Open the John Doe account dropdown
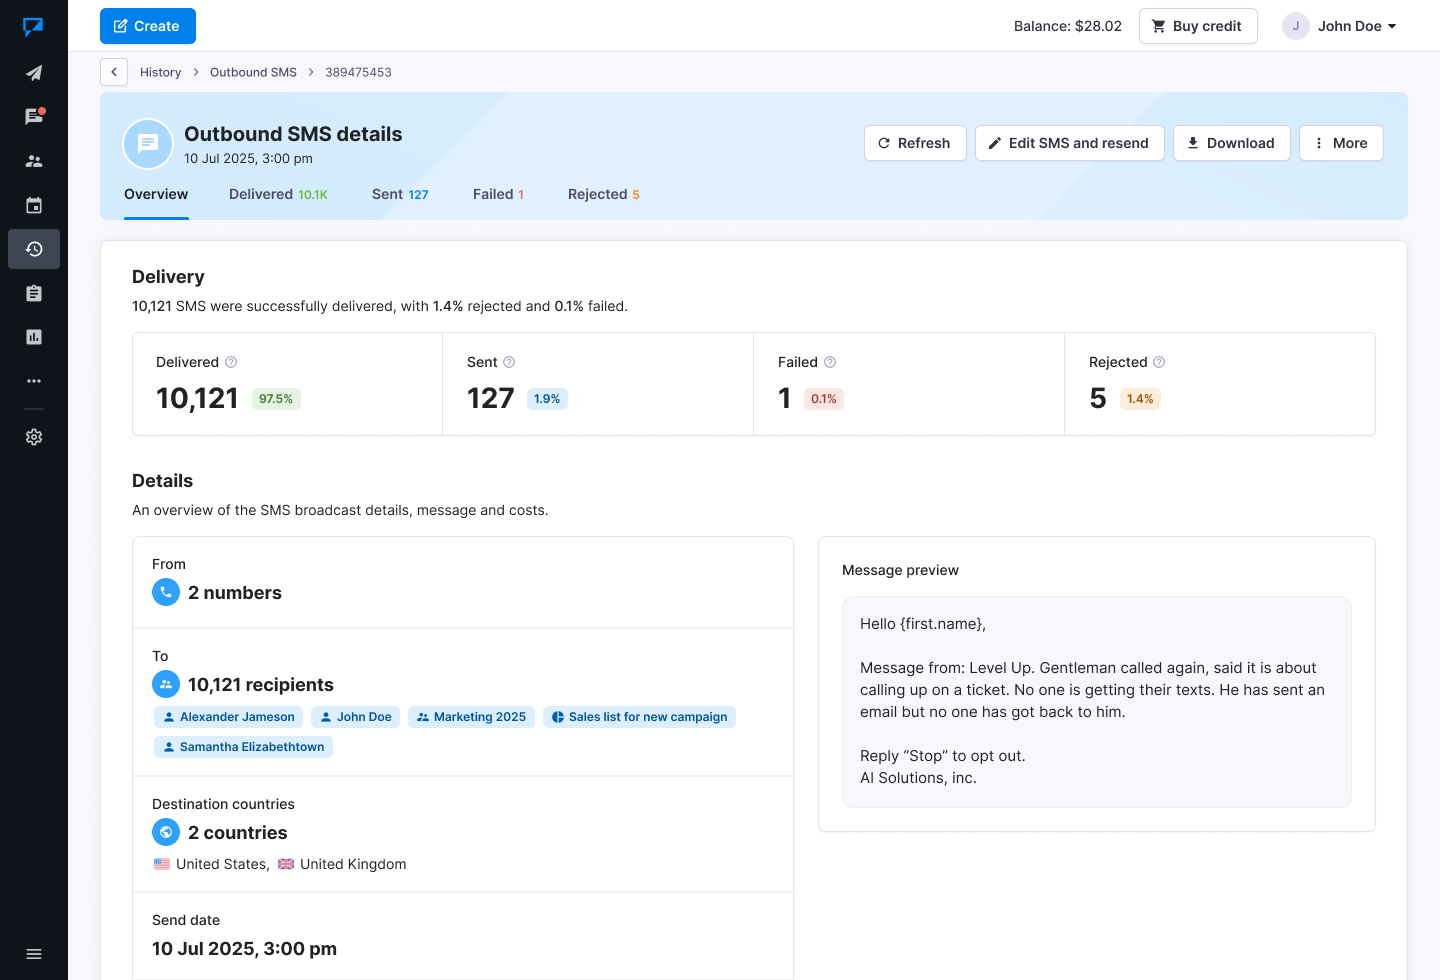1440x980 pixels. pyautogui.click(x=1340, y=26)
